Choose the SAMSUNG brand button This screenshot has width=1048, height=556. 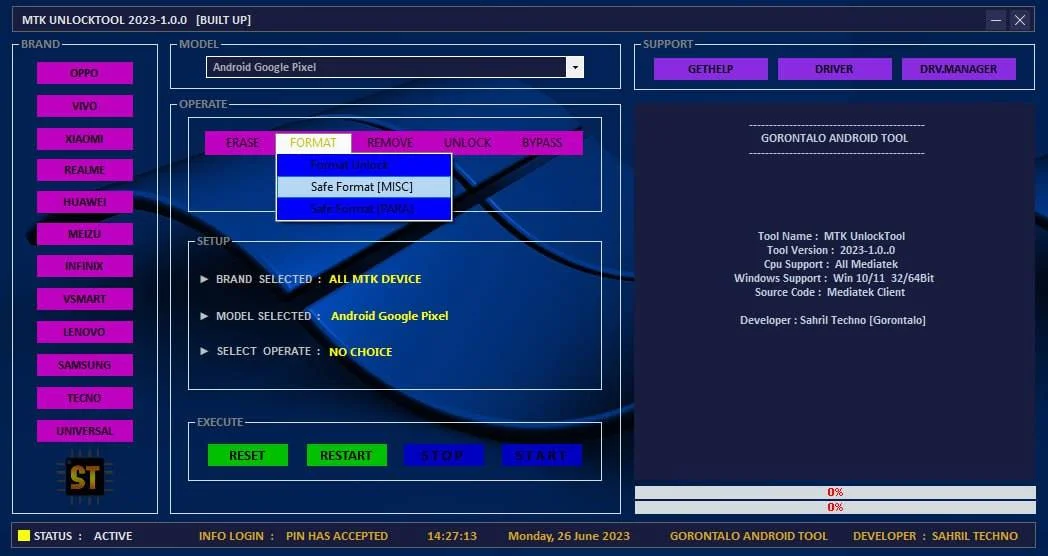84,365
